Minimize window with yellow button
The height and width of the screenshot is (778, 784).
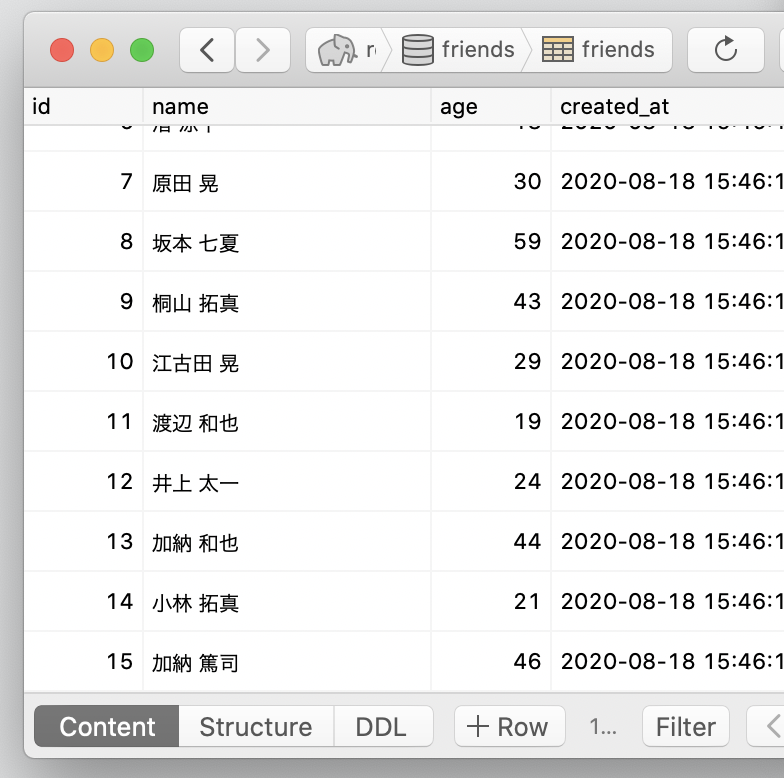102,50
